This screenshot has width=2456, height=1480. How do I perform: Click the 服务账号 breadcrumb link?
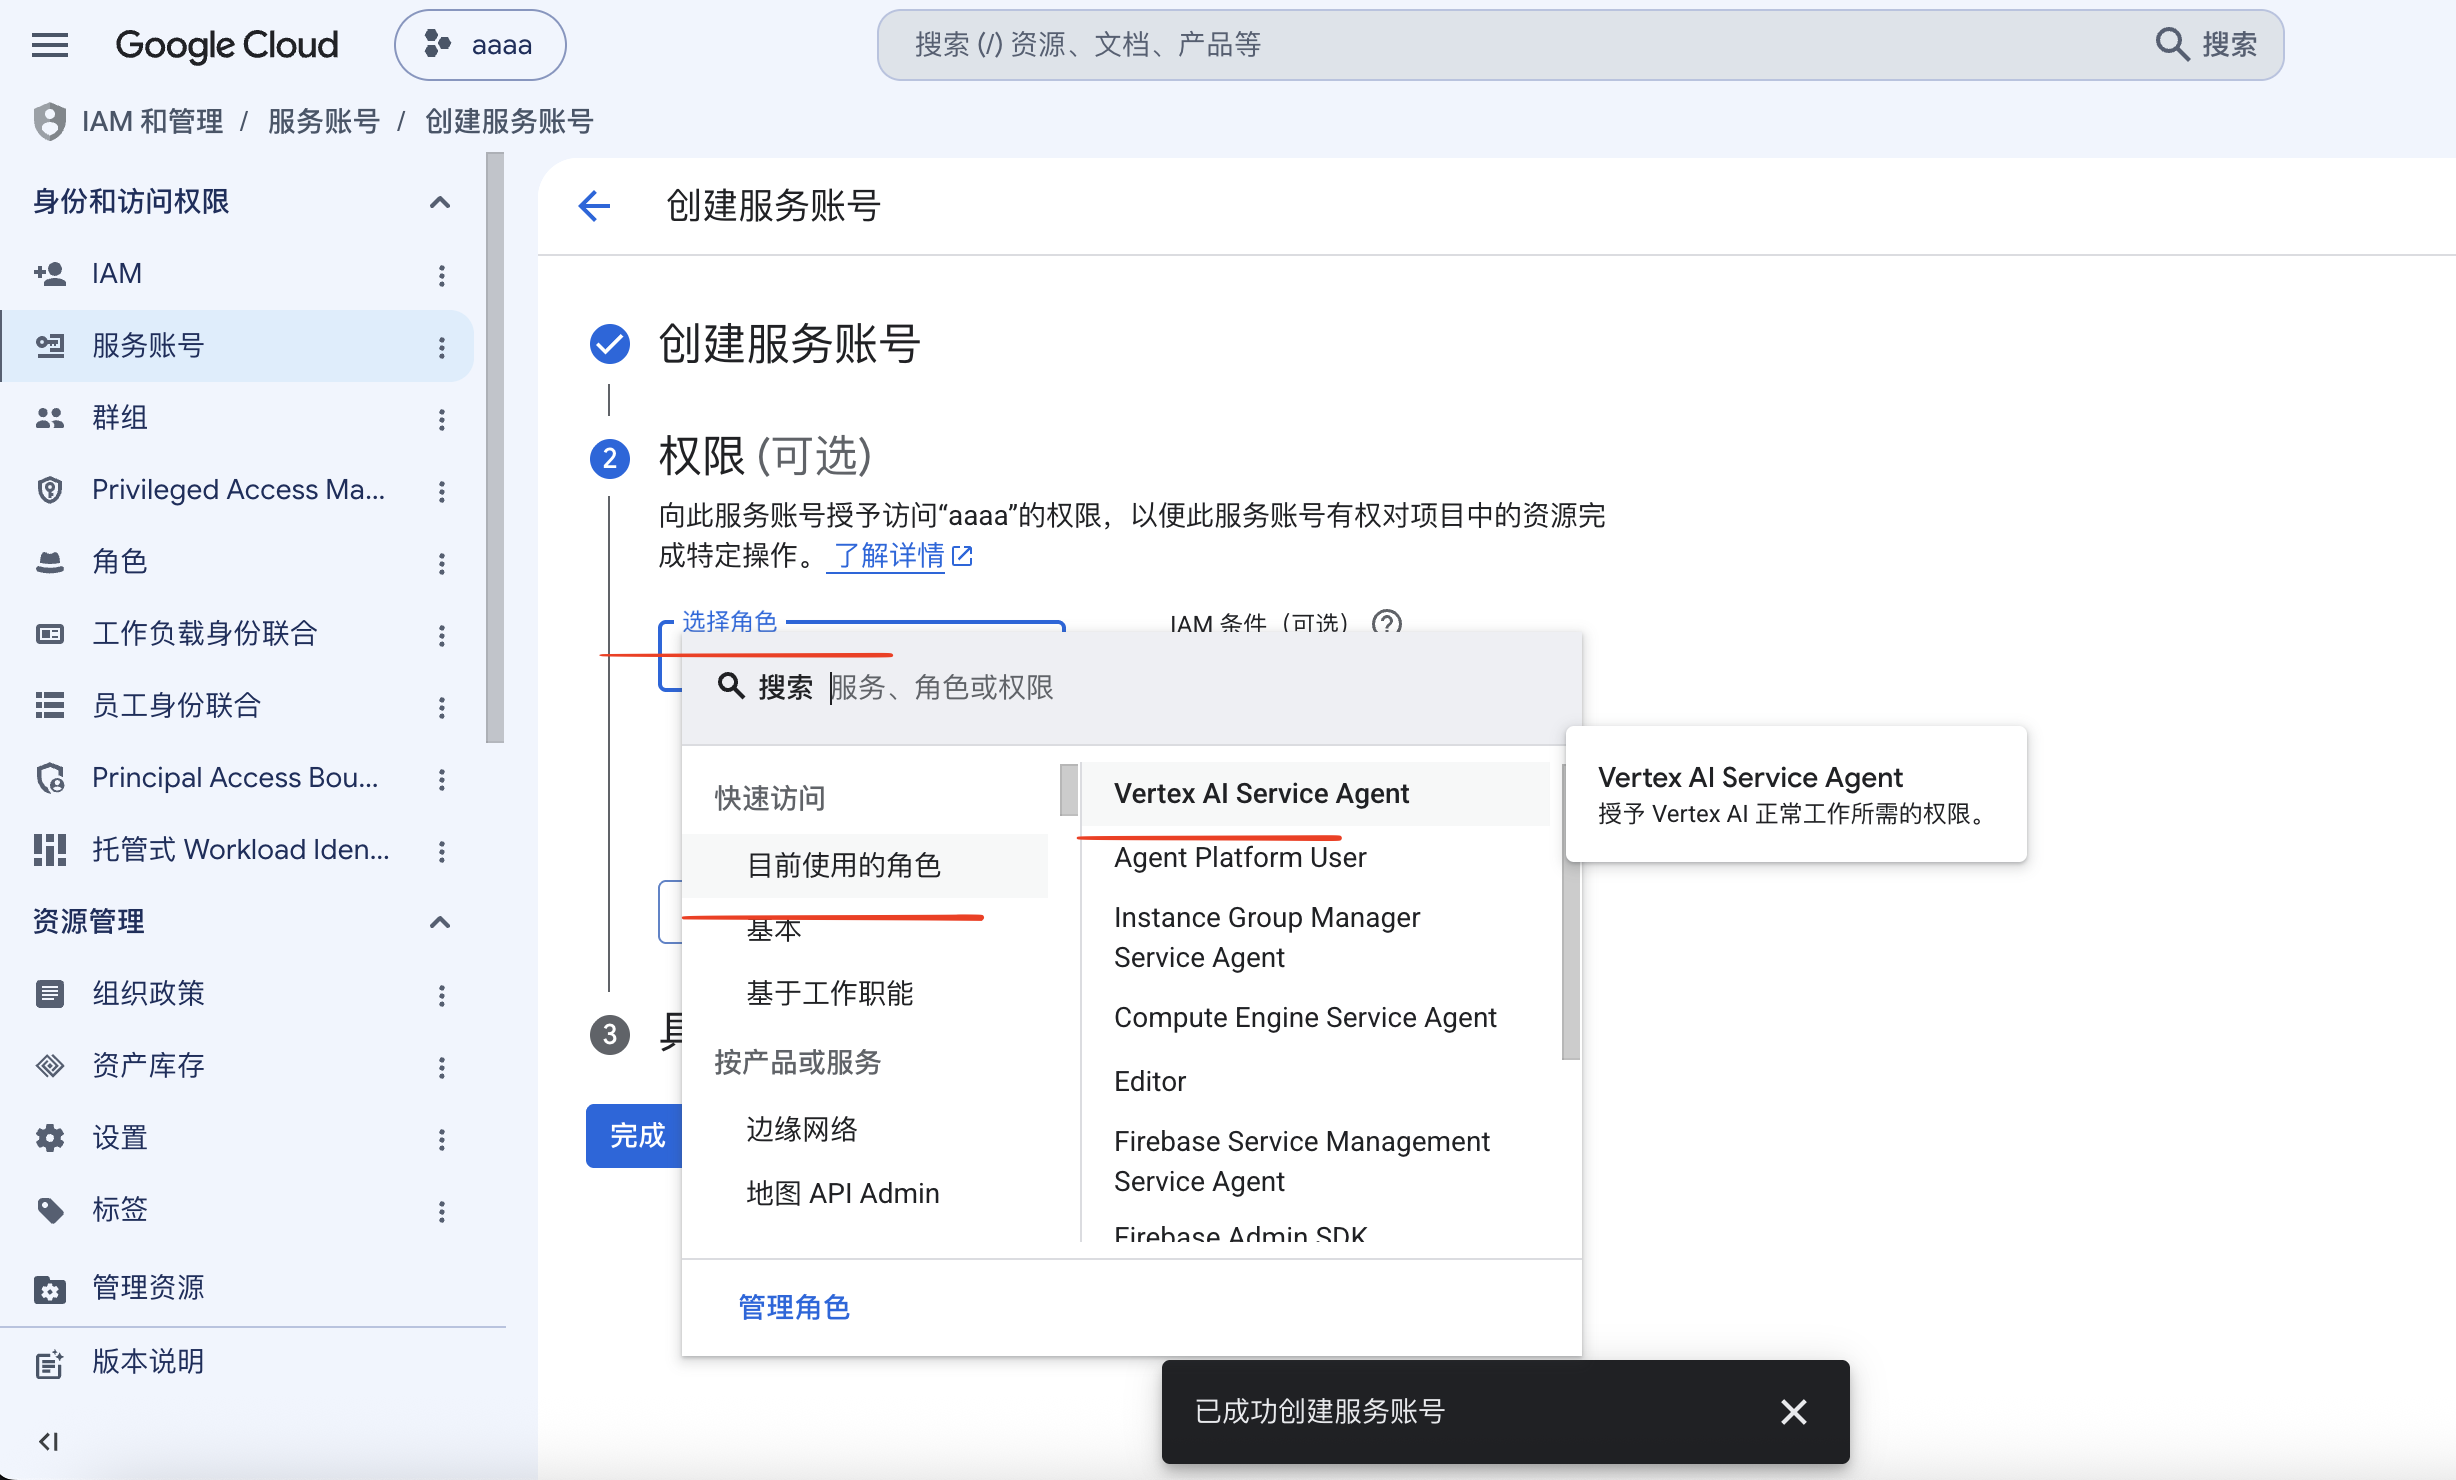point(324,122)
